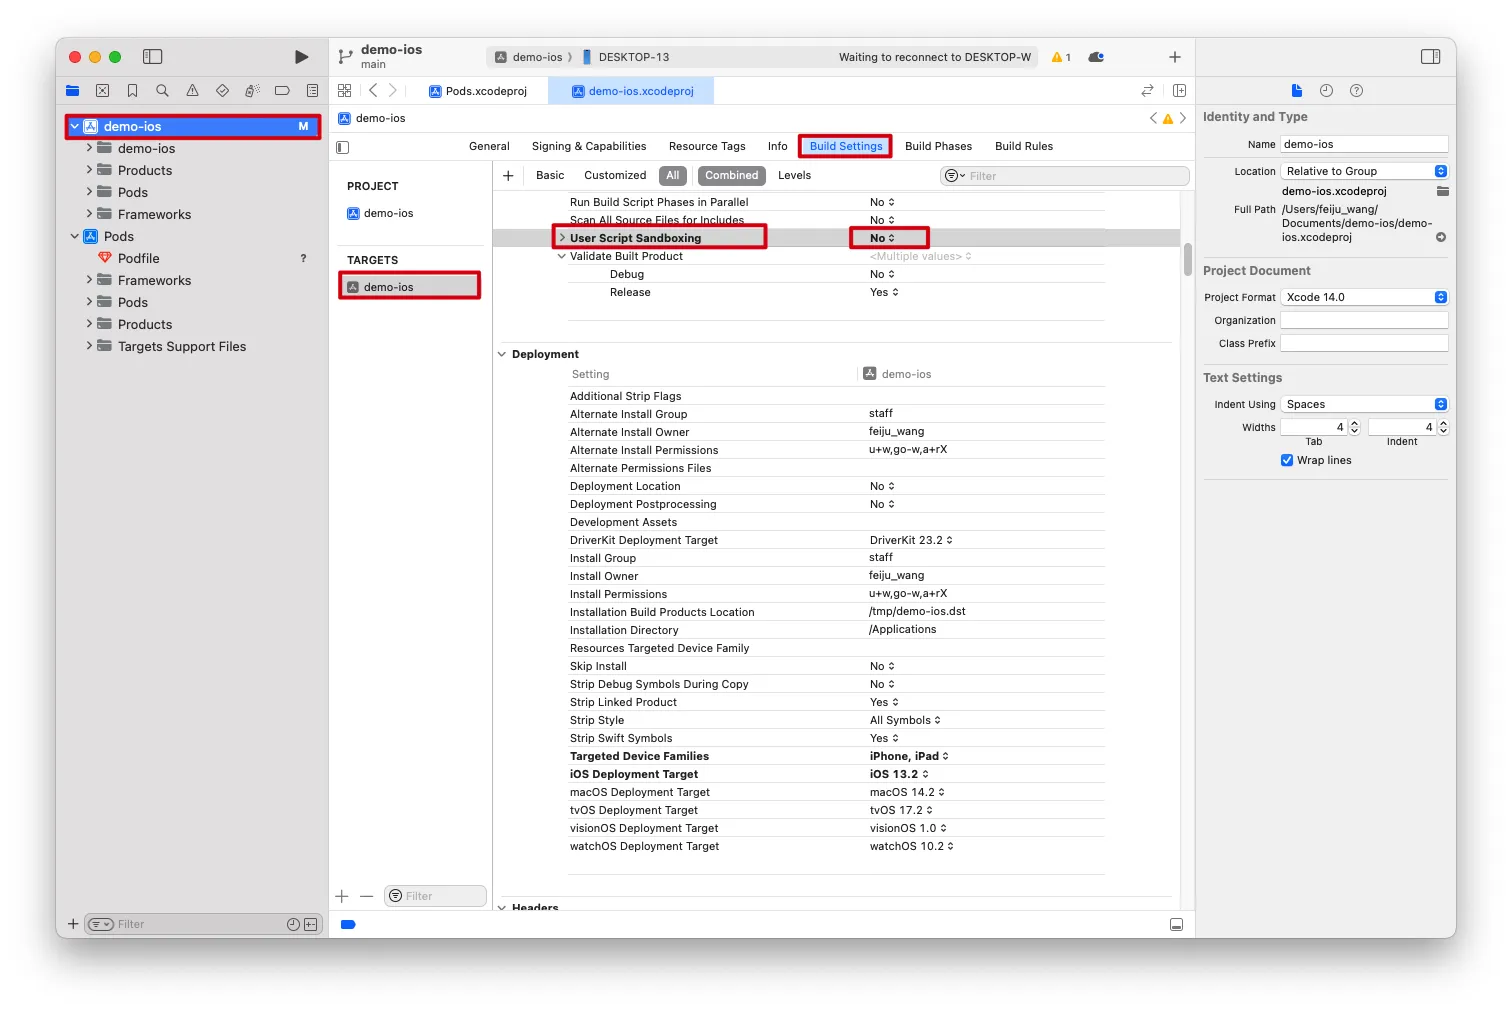Open the source control navigator

click(x=102, y=91)
